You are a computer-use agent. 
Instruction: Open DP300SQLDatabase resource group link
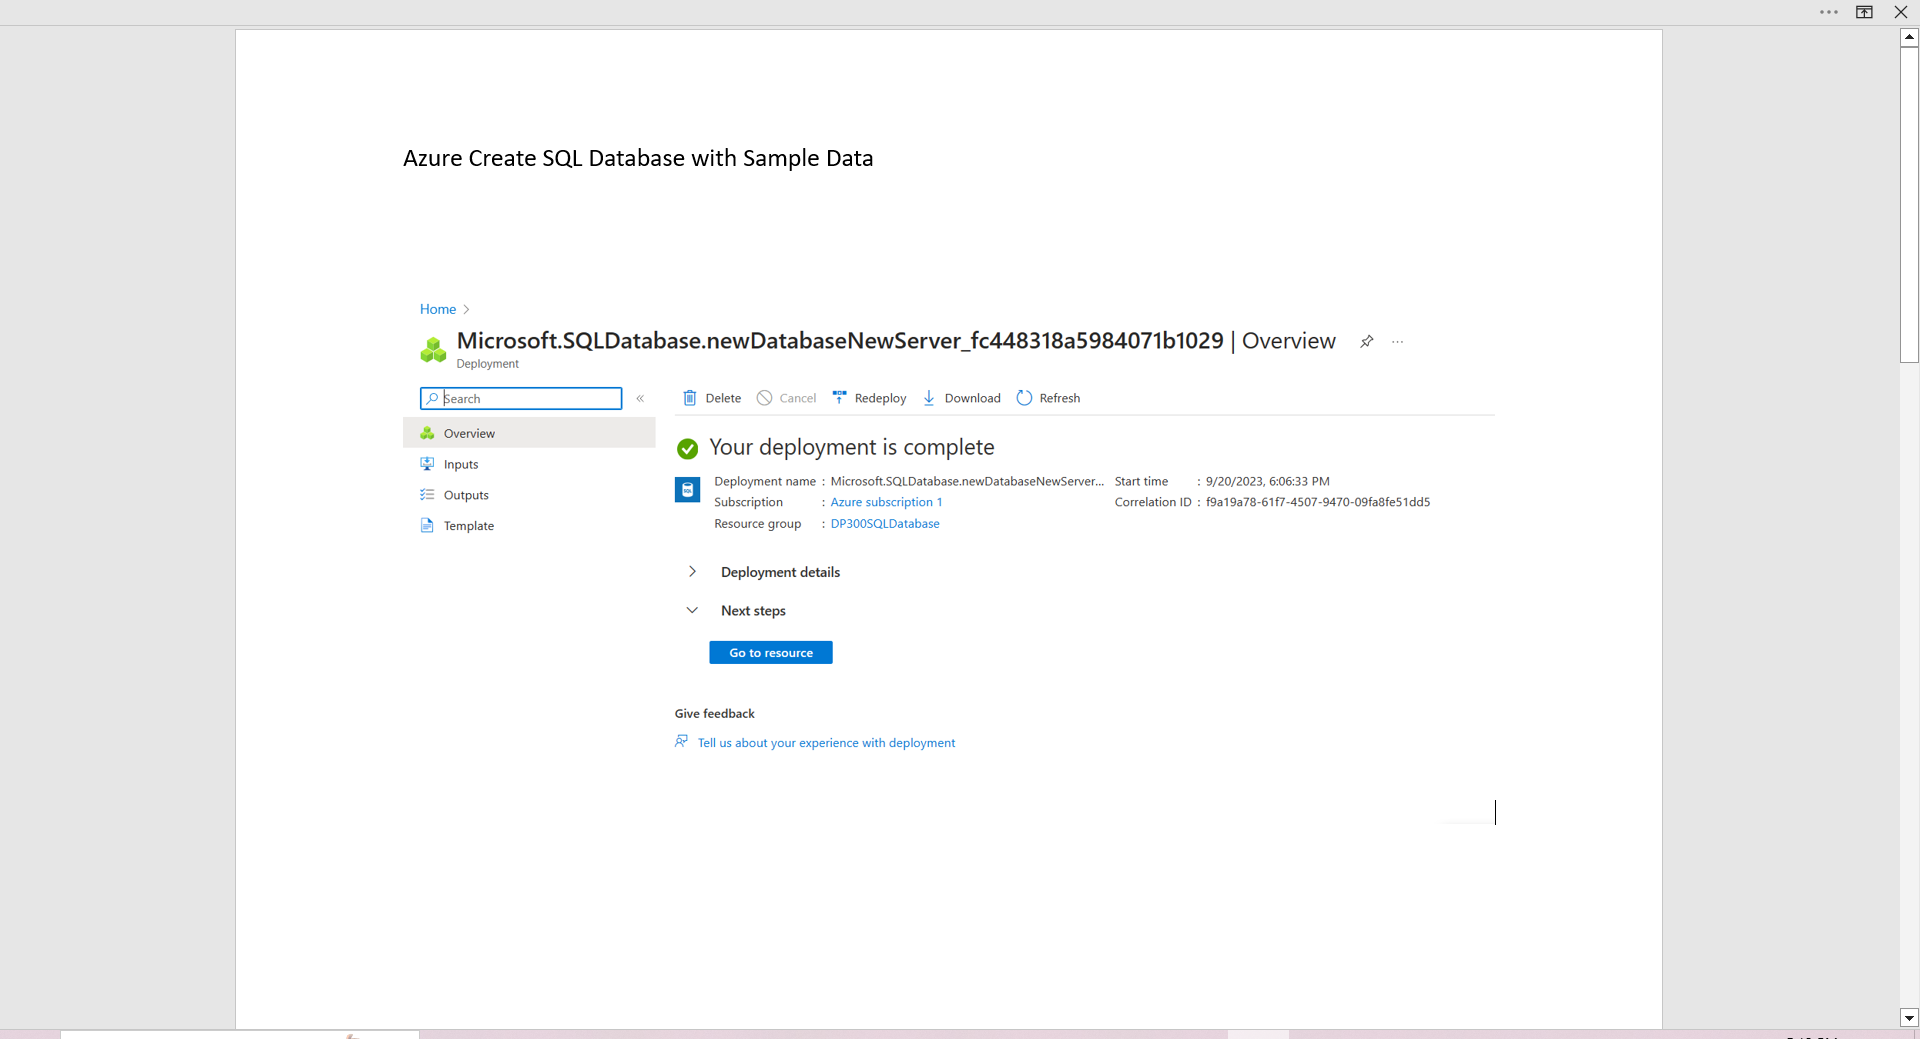pos(885,523)
